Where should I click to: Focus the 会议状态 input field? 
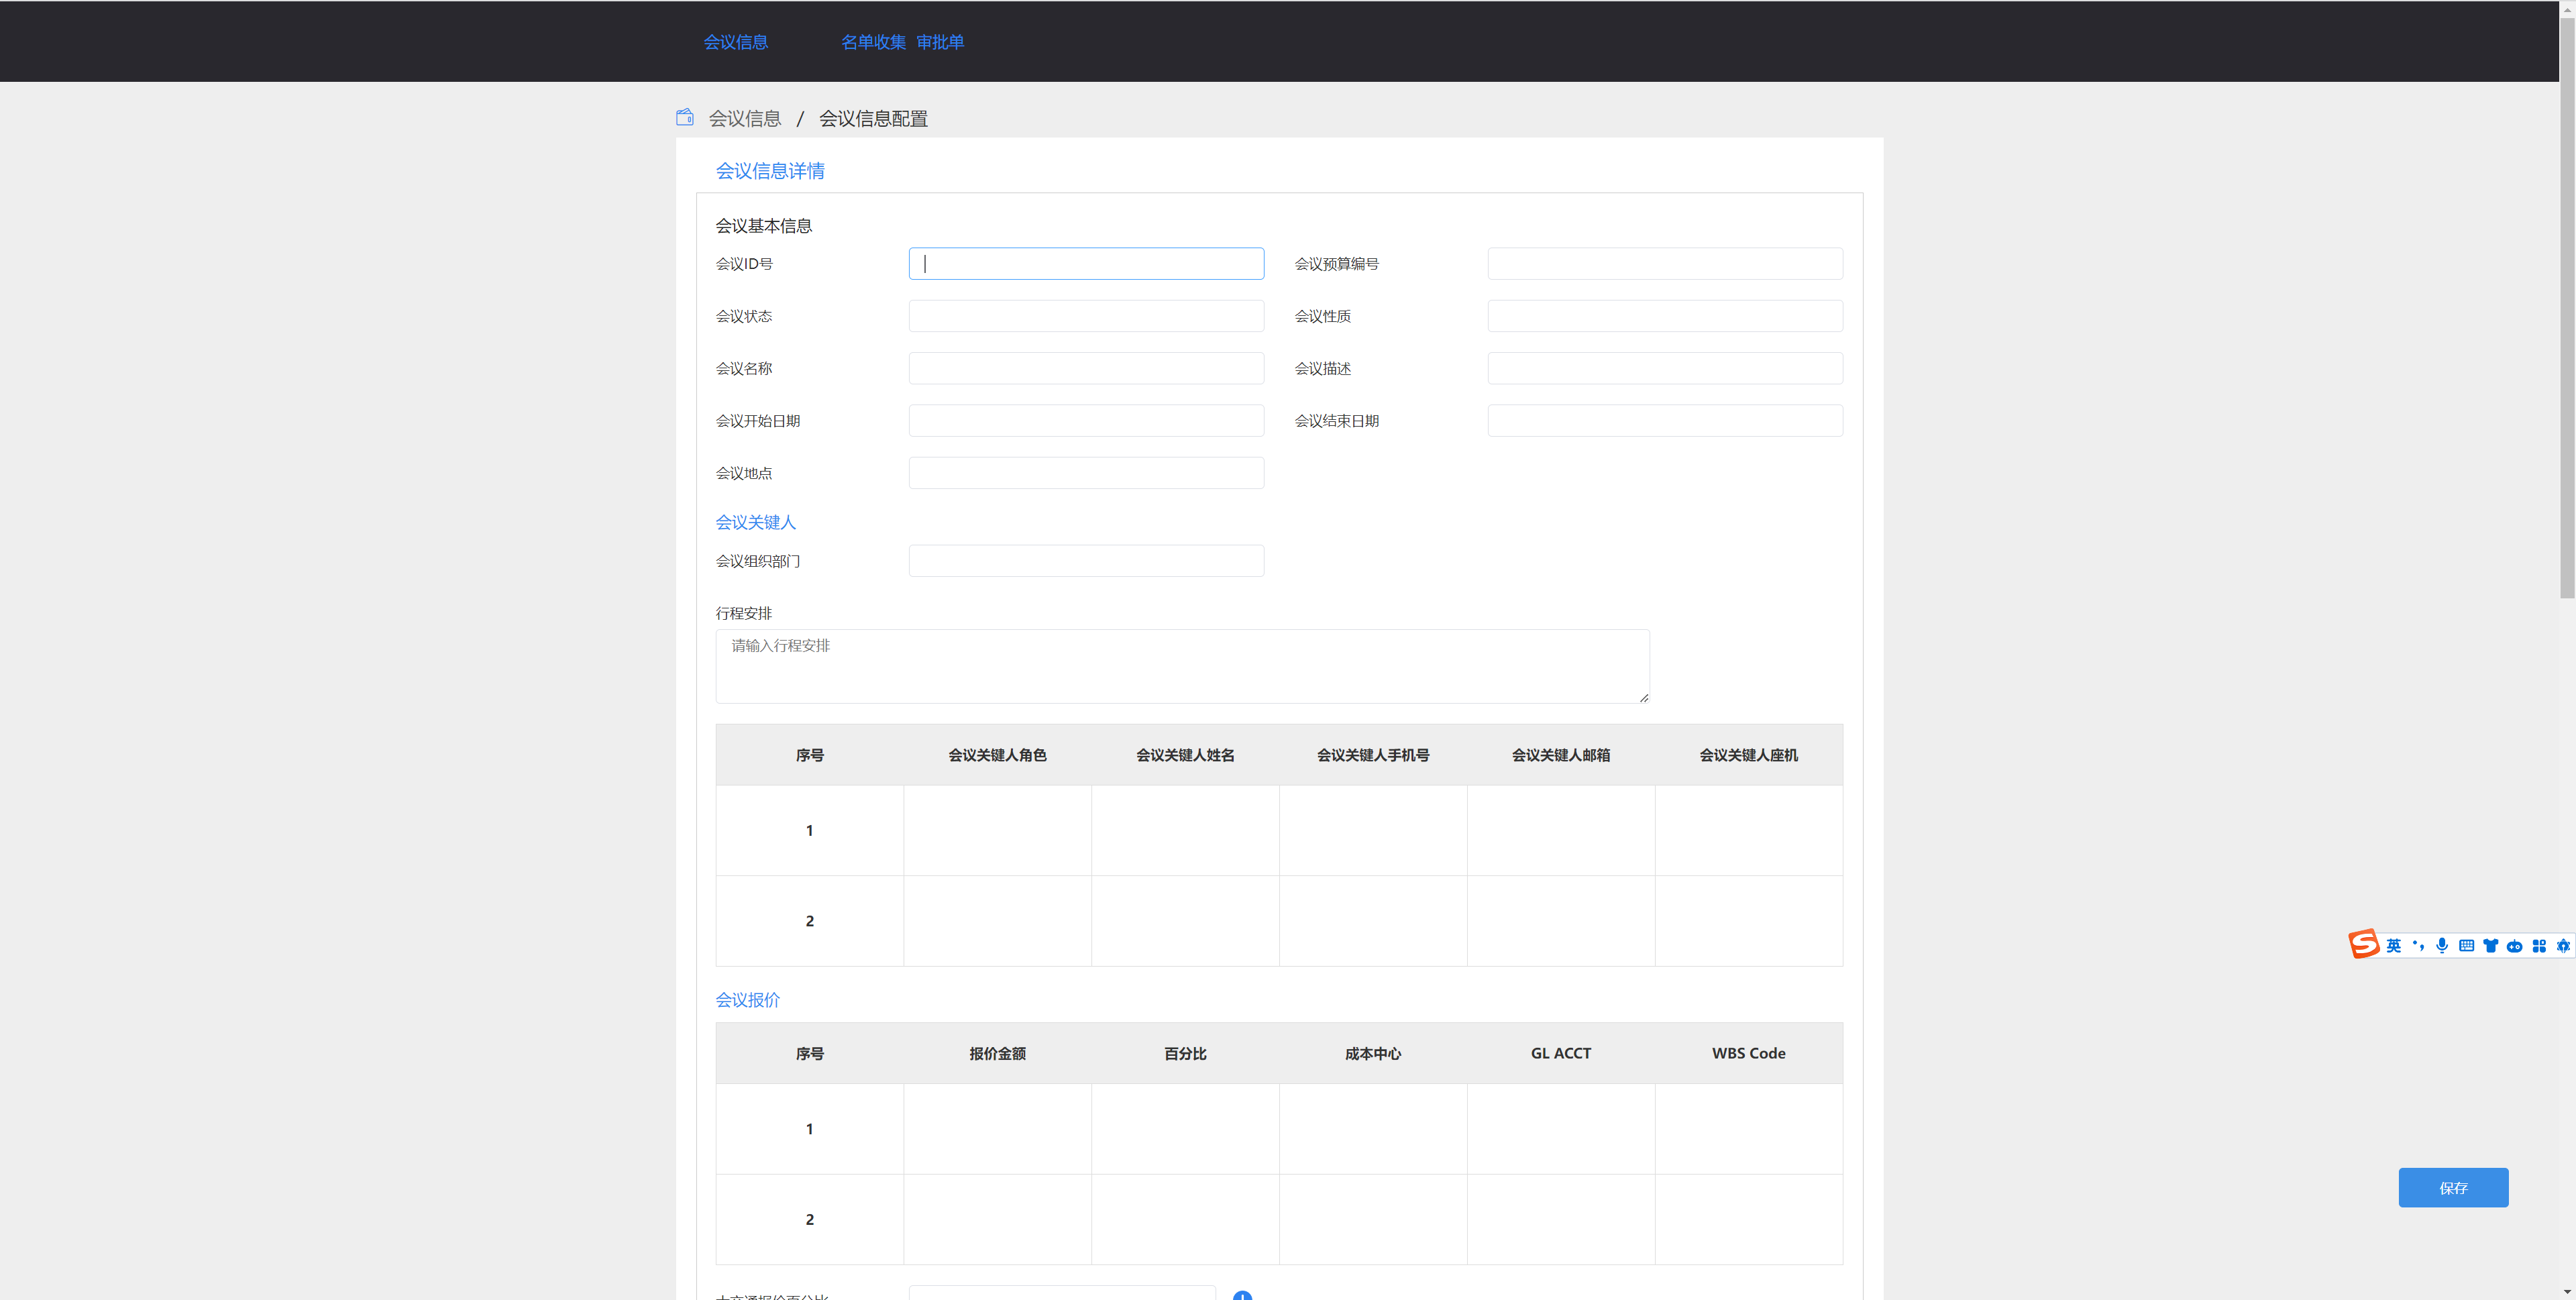pyautogui.click(x=1086, y=316)
